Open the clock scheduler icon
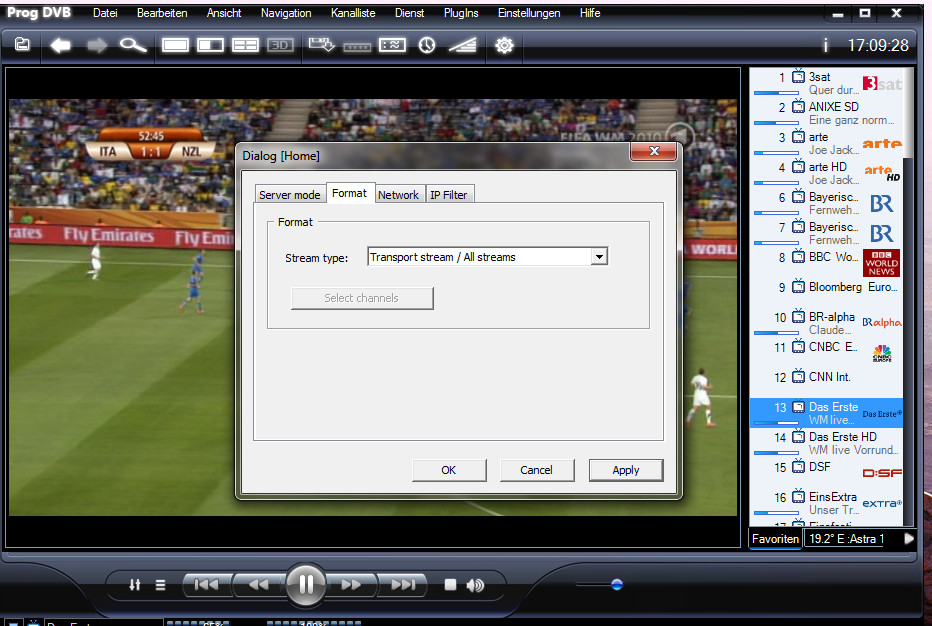 click(x=427, y=45)
